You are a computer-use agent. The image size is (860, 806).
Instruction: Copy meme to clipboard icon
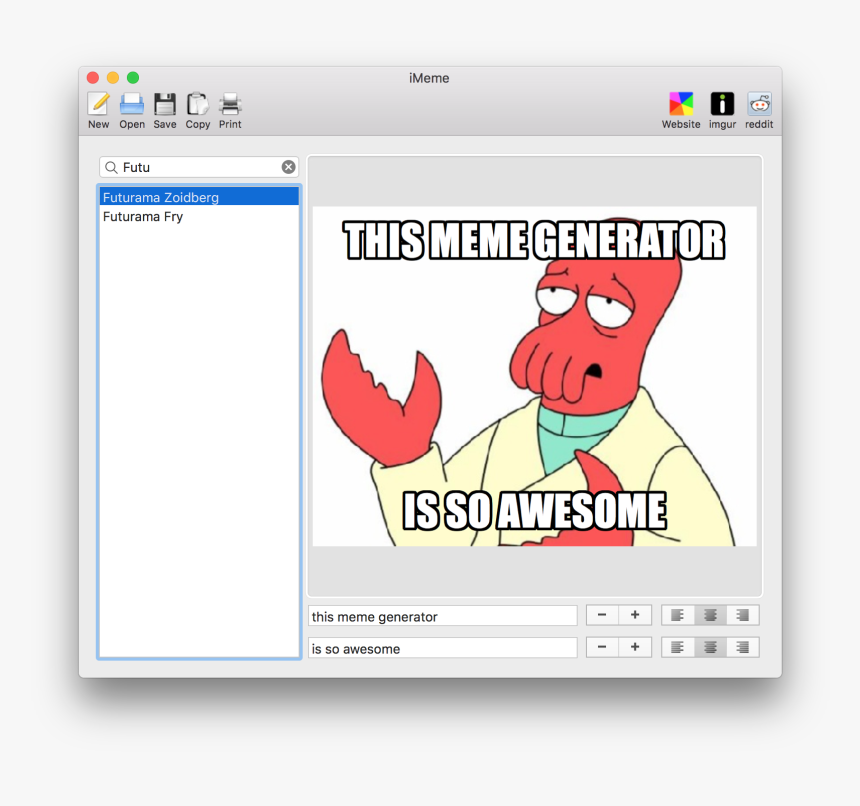[x=197, y=111]
